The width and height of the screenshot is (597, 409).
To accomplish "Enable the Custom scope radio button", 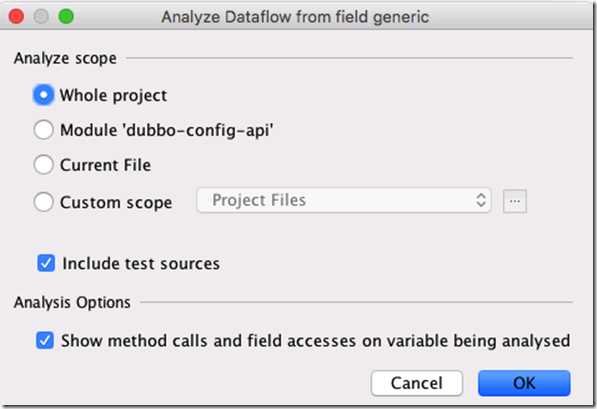I will [43, 201].
